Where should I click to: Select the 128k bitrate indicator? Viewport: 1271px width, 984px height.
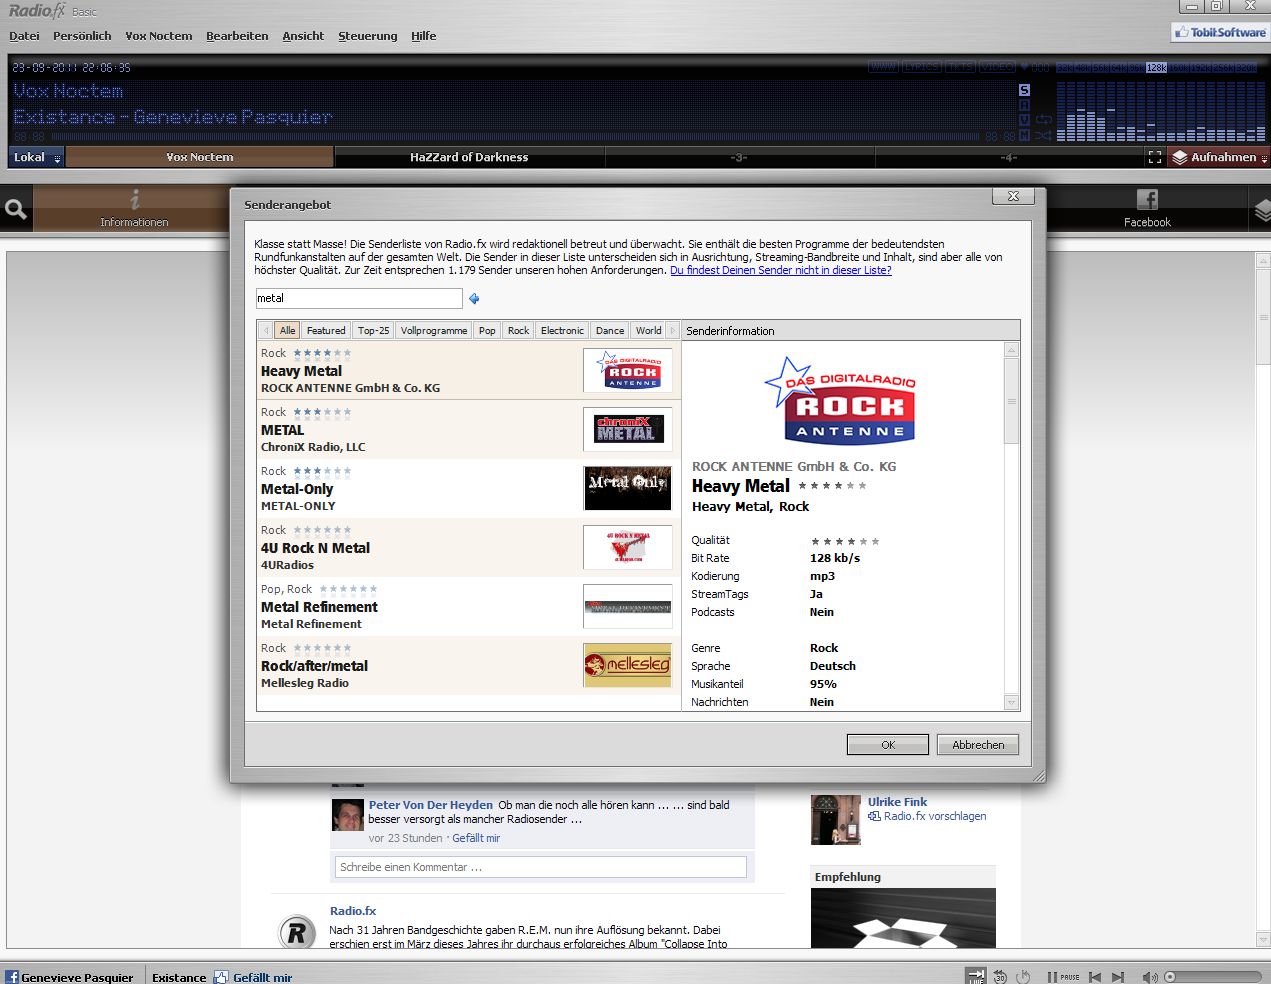point(1157,67)
